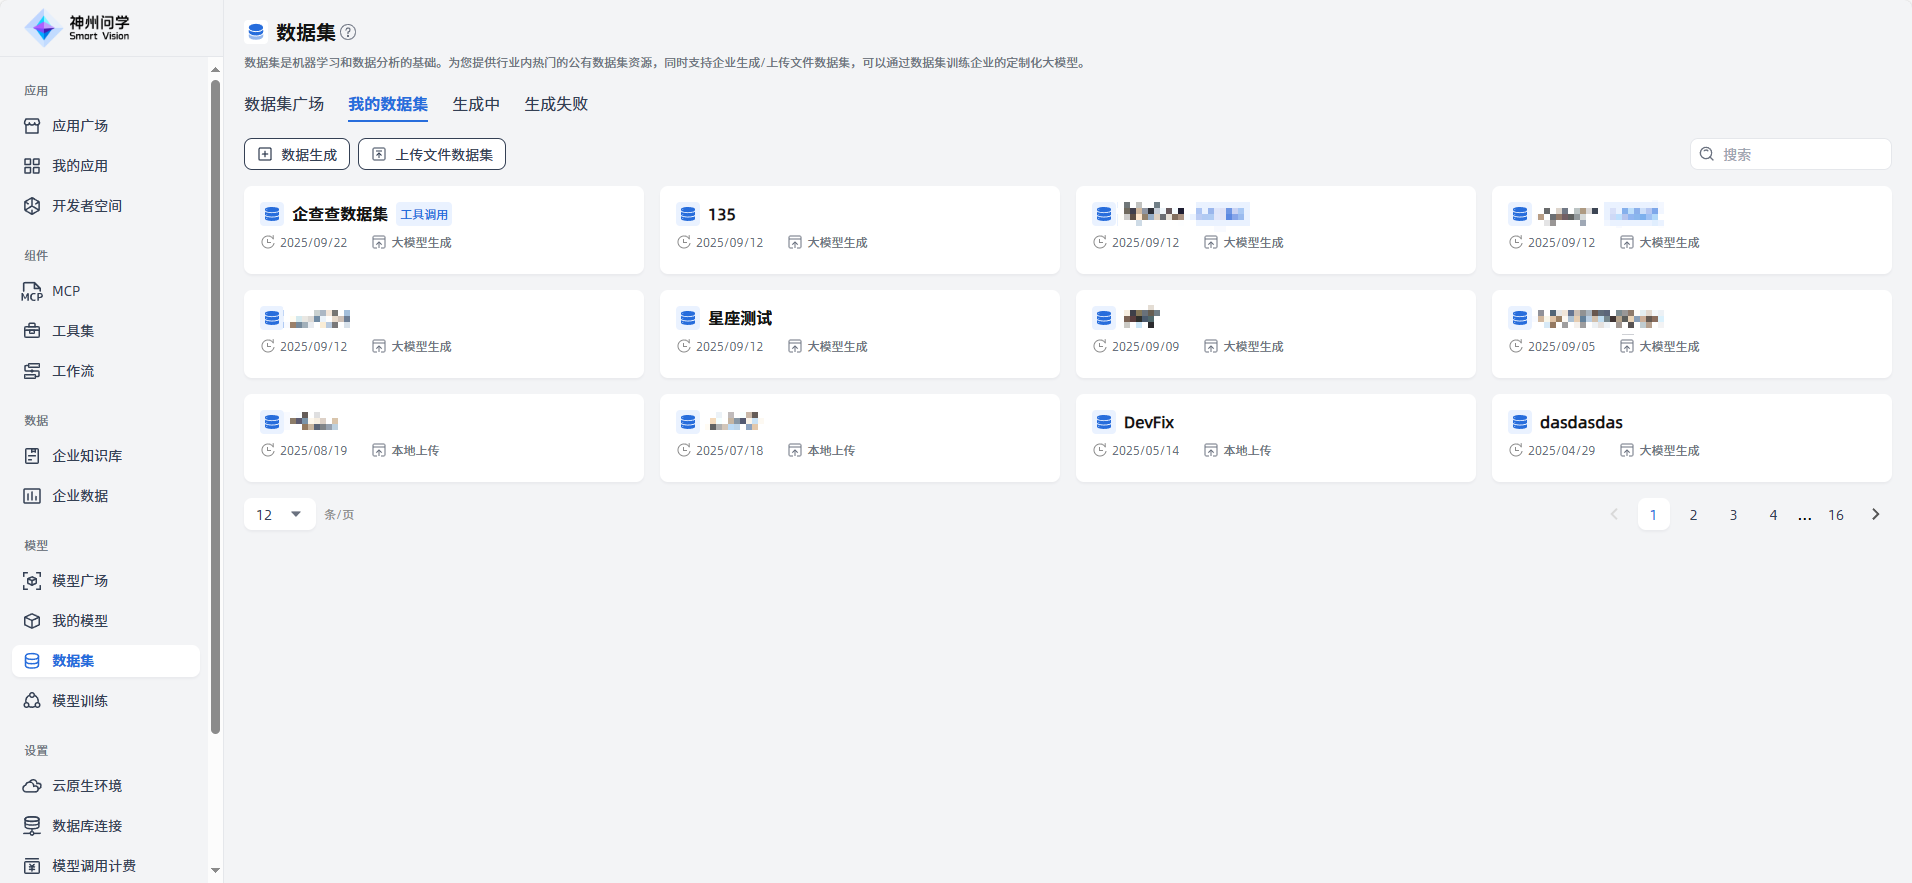Open 工作流 from the sidebar
This screenshot has height=883, width=1912.
pos(73,371)
